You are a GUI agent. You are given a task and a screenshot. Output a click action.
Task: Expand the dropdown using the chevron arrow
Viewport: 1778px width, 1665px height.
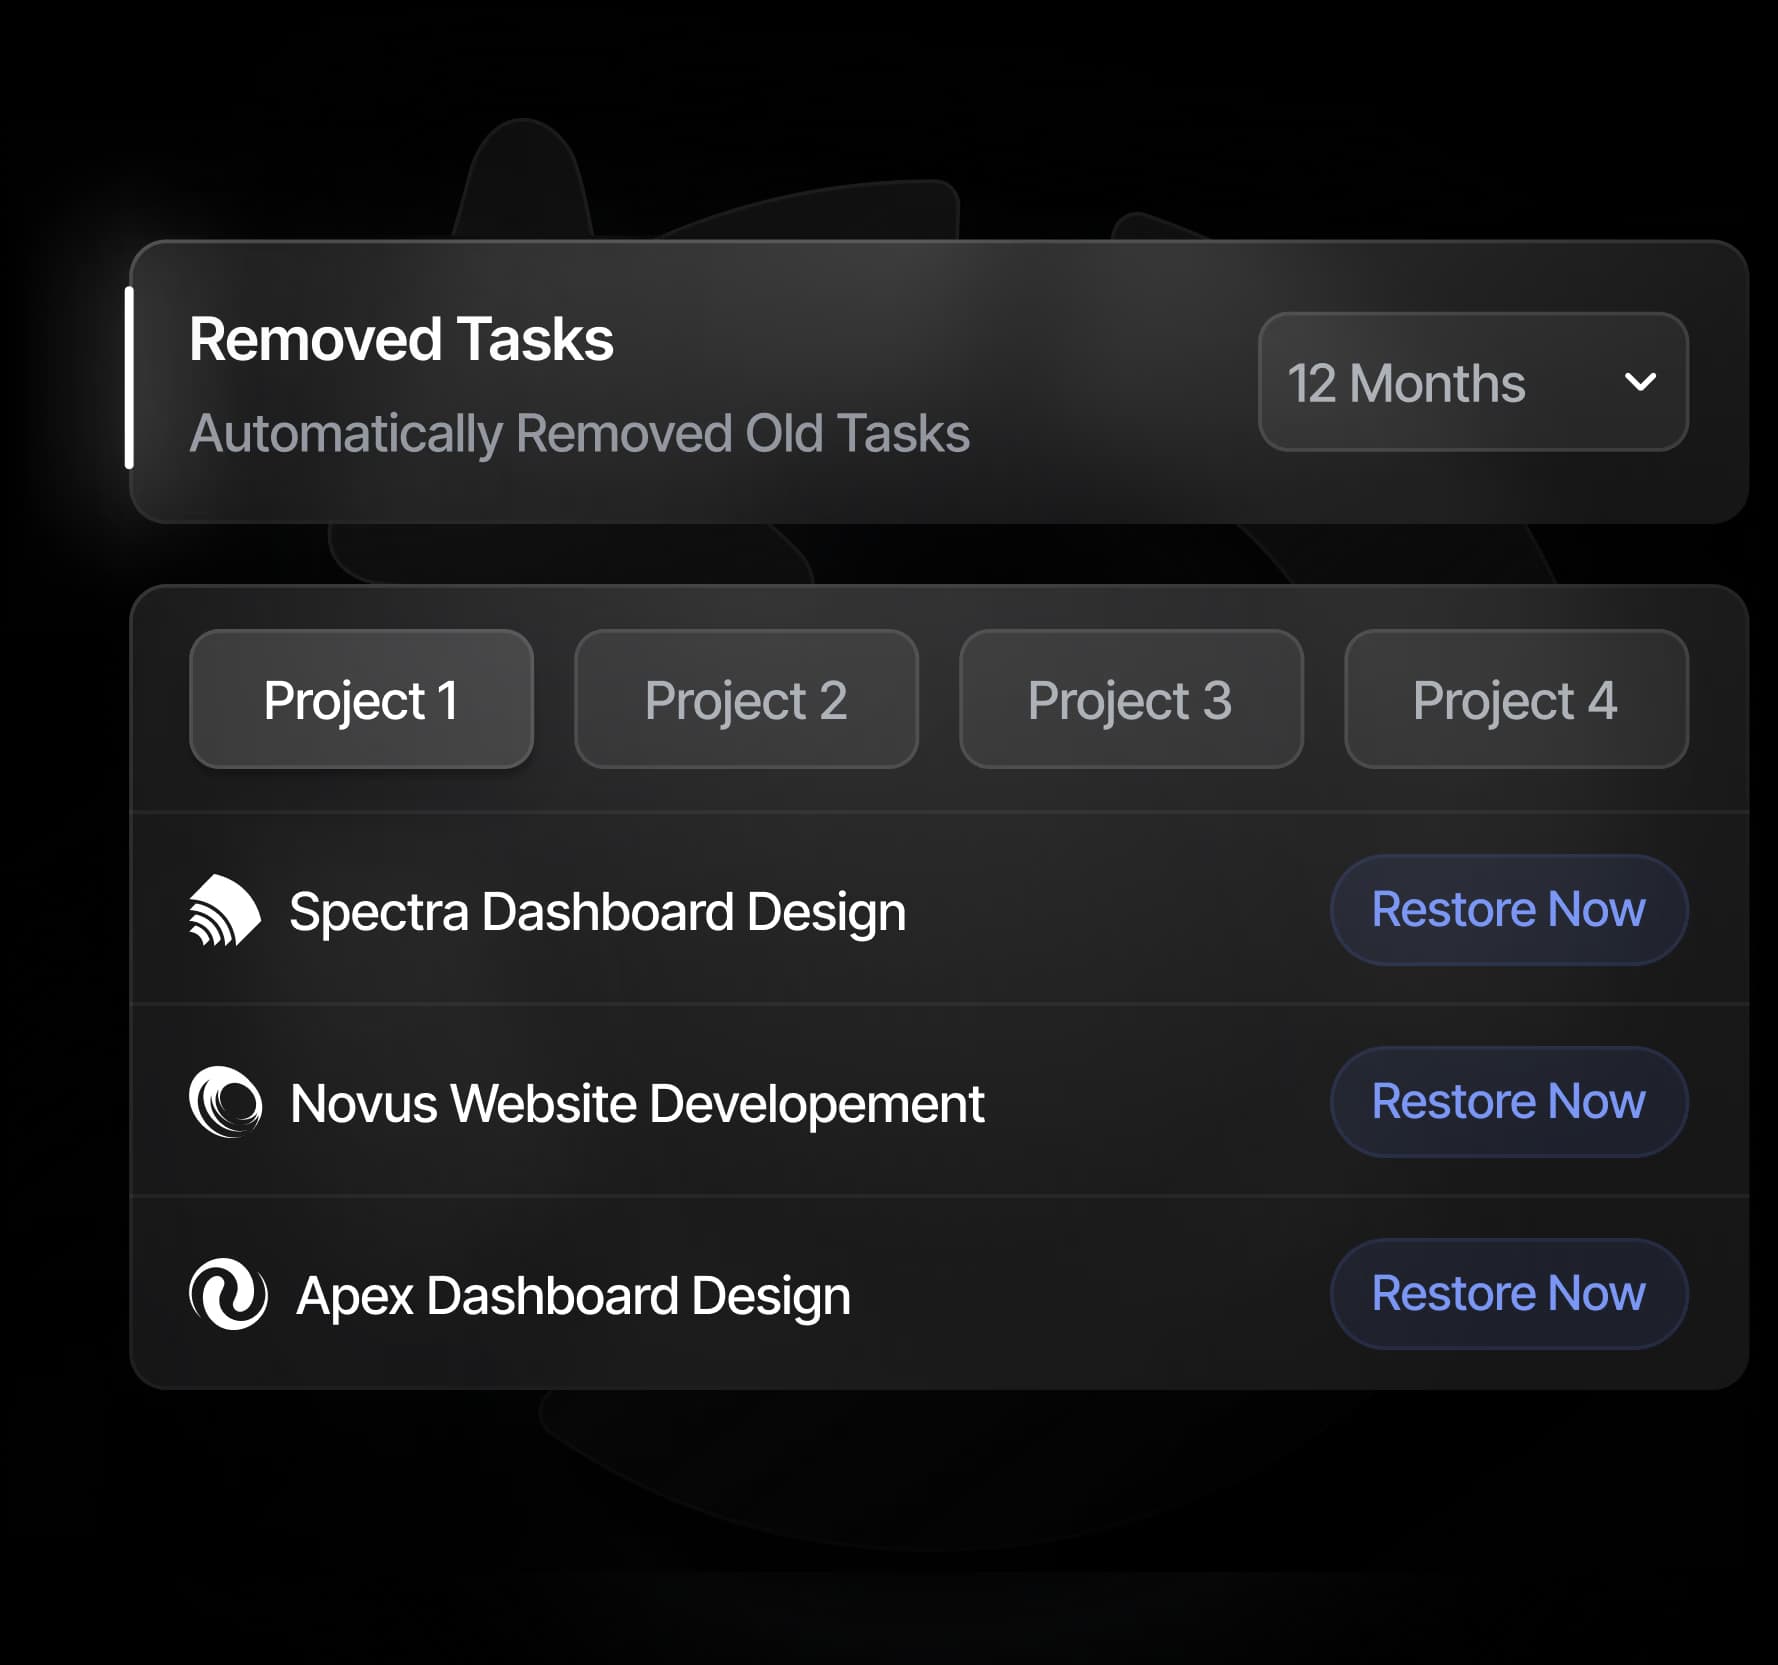click(x=1640, y=382)
